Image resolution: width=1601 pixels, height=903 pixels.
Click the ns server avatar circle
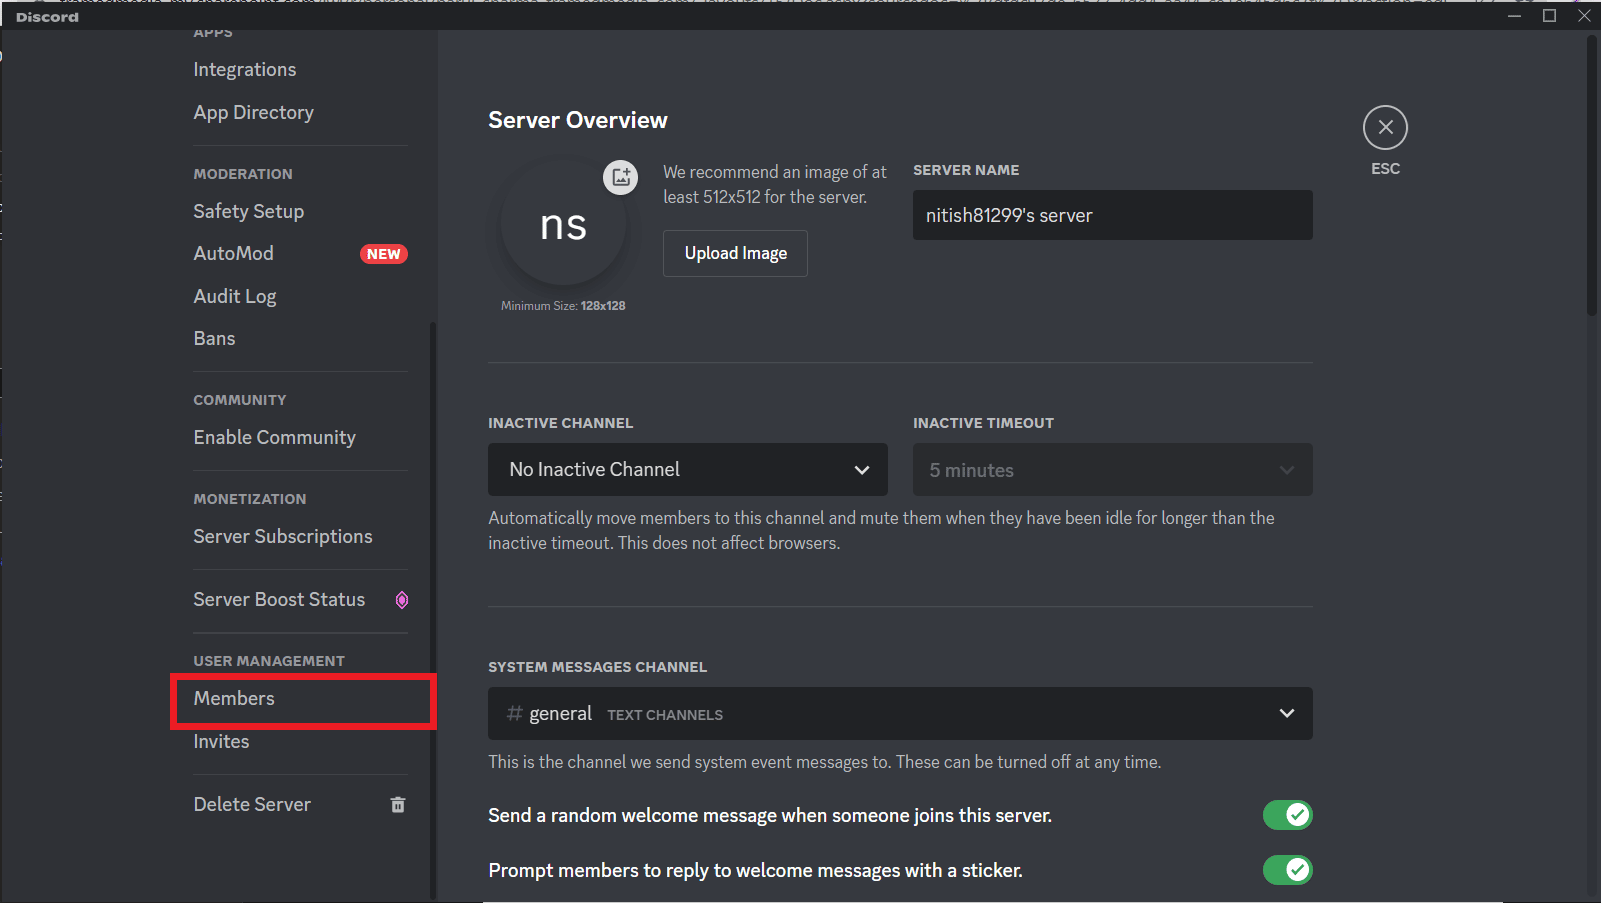click(563, 225)
